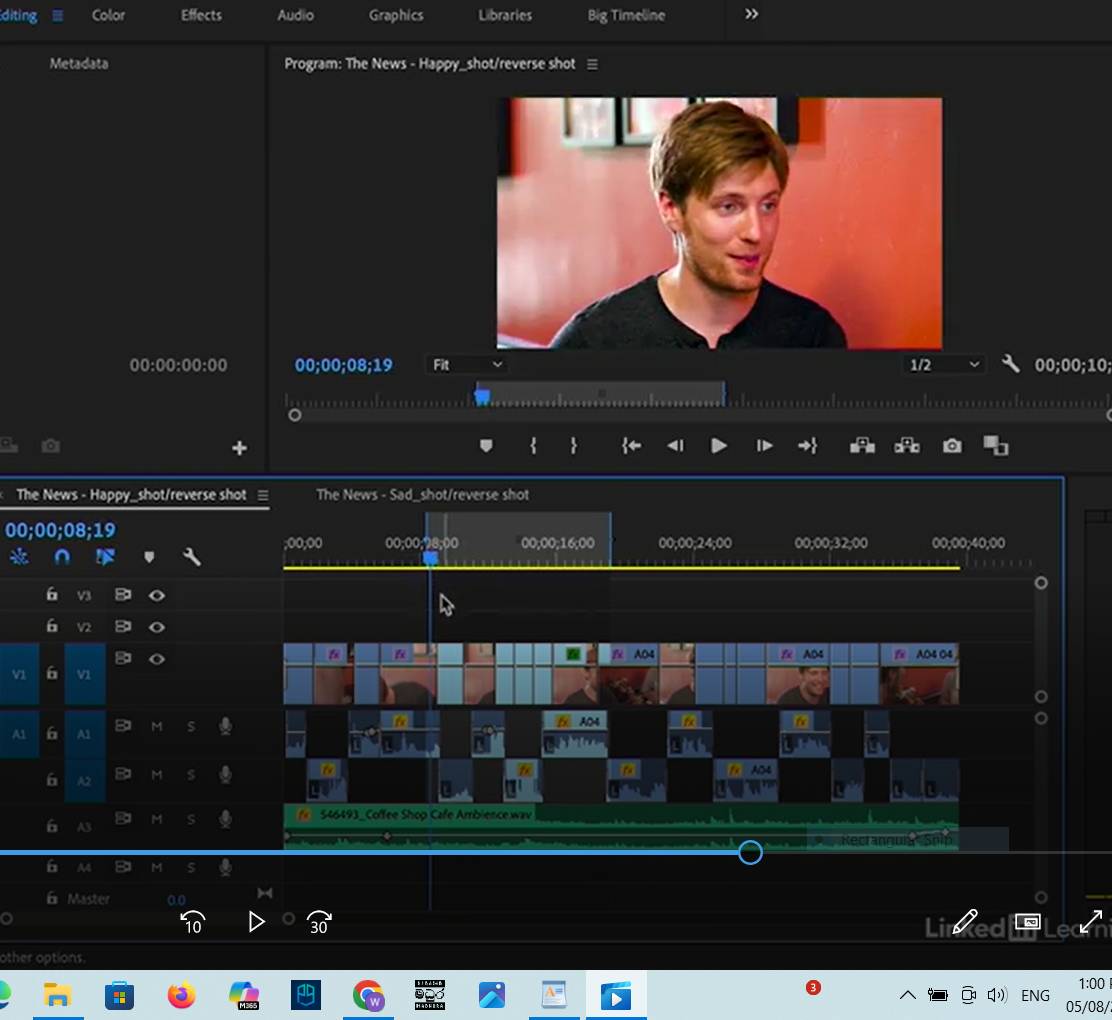Solo audio track A2
Viewport: 1112px width, 1020px height.
click(x=191, y=775)
